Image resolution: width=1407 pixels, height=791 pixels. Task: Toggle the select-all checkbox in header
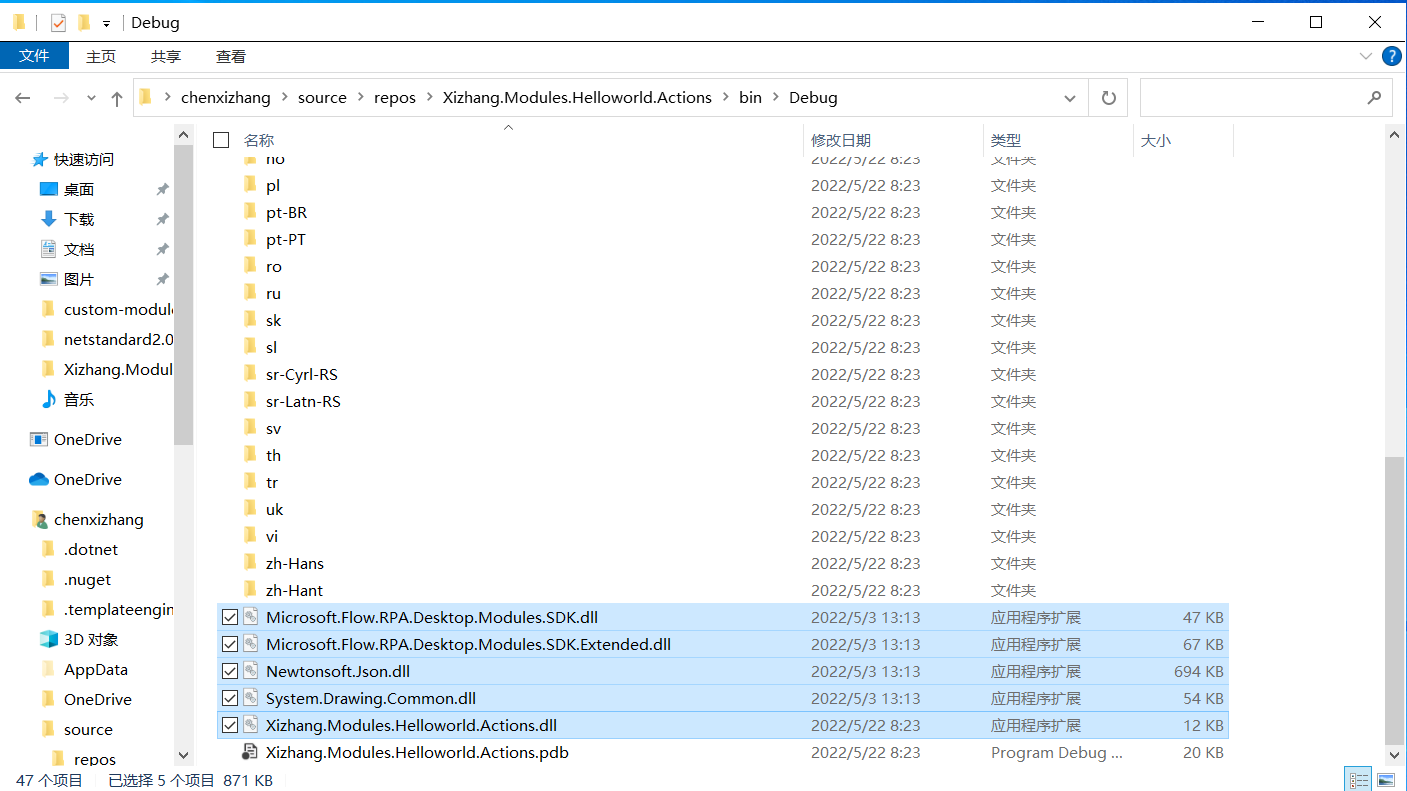pyautogui.click(x=221, y=140)
